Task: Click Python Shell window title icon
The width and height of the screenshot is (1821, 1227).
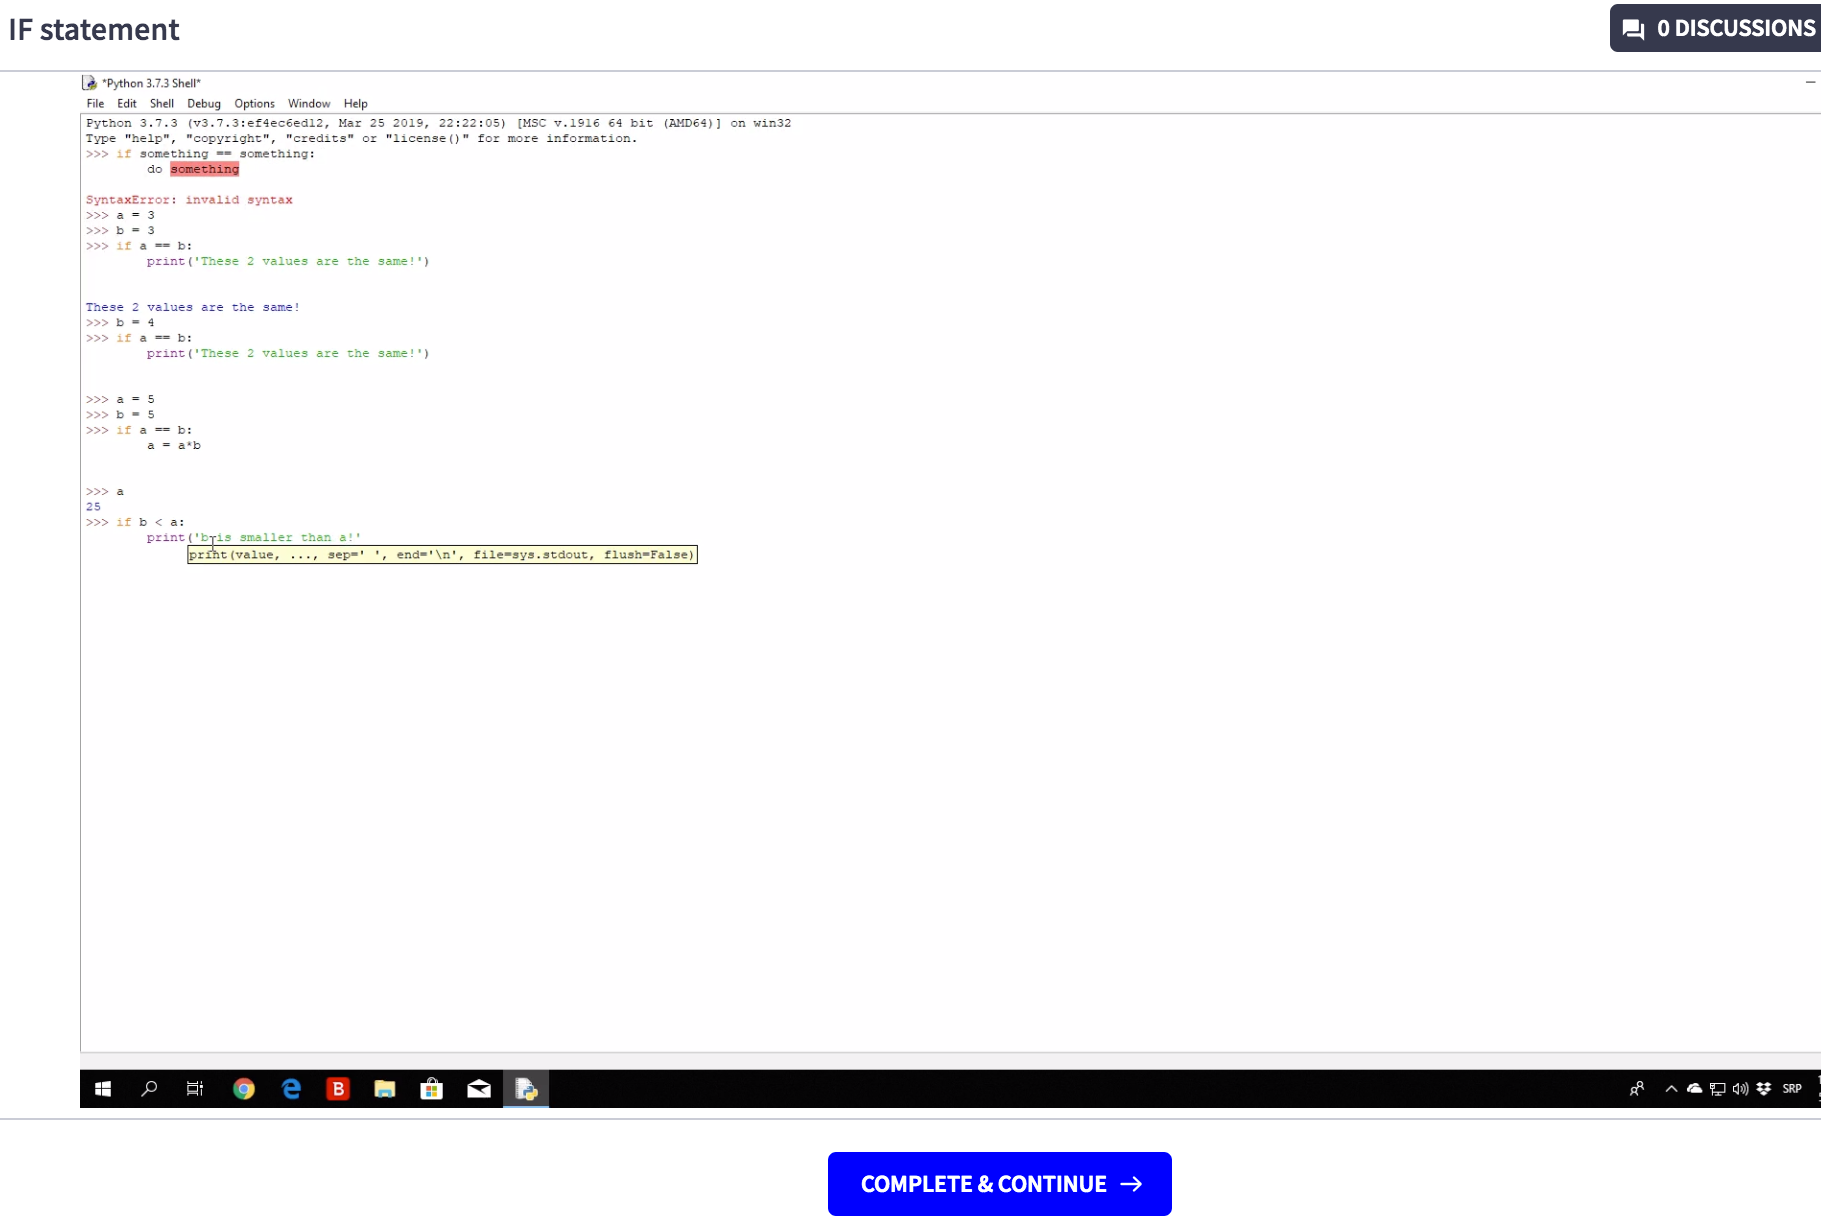Action: 90,83
